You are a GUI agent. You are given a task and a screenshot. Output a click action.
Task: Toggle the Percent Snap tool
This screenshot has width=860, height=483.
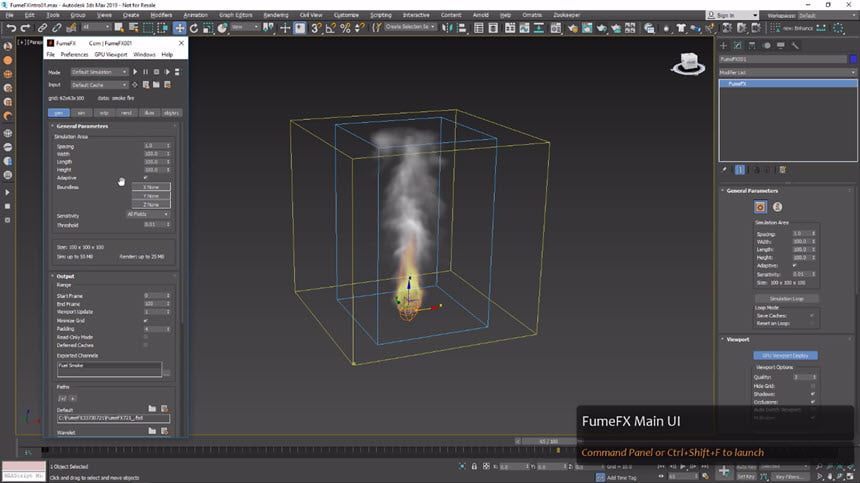(345, 28)
